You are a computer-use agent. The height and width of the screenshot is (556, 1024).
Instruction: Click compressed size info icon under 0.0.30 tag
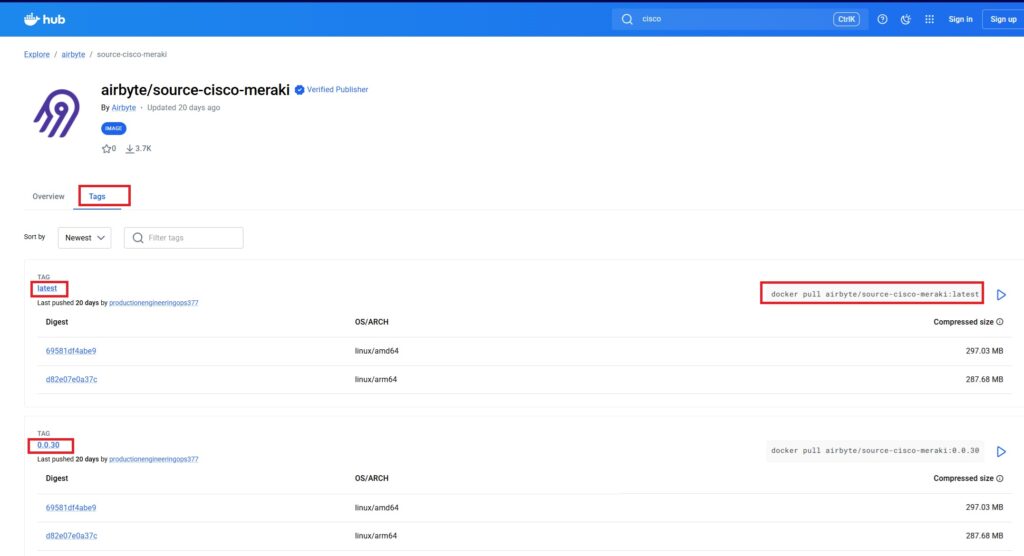coord(1000,478)
